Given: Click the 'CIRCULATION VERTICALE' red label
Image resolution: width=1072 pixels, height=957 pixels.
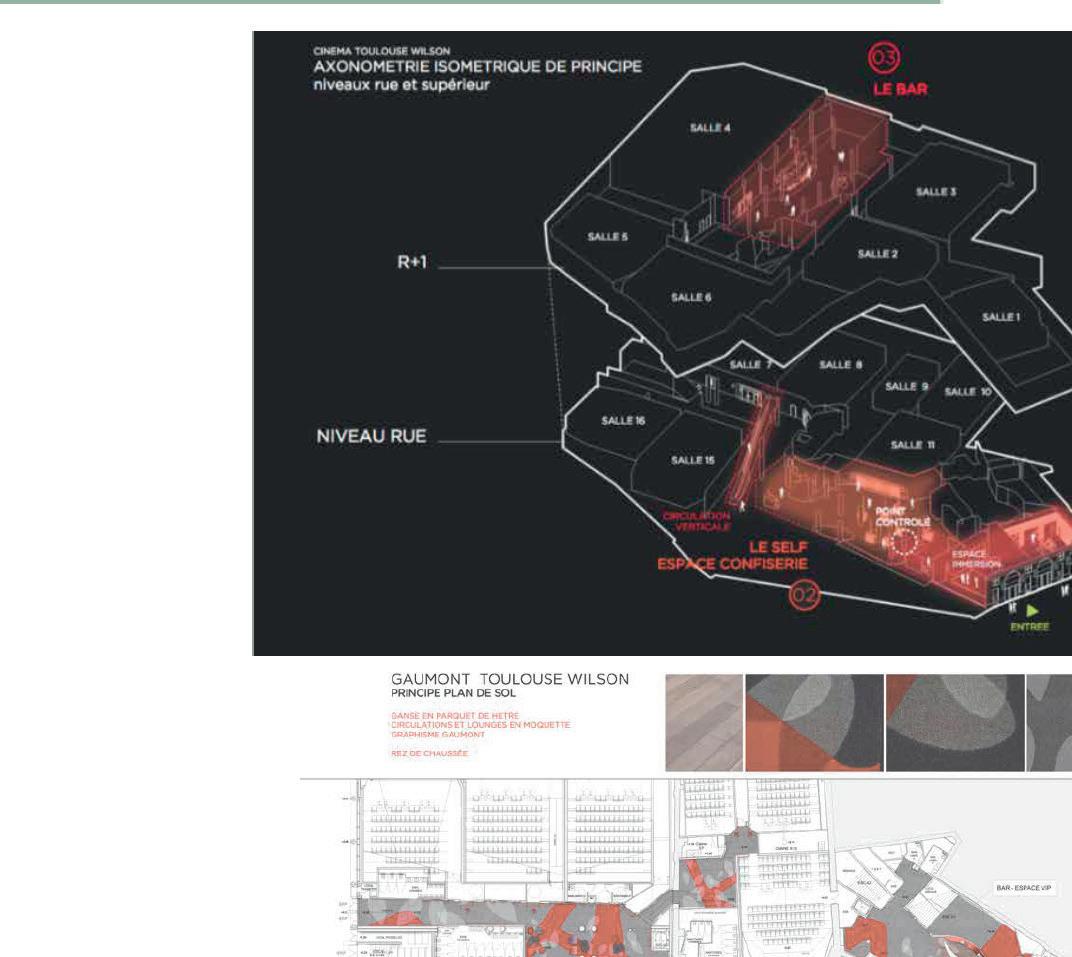Looking at the screenshot, I should [697, 522].
